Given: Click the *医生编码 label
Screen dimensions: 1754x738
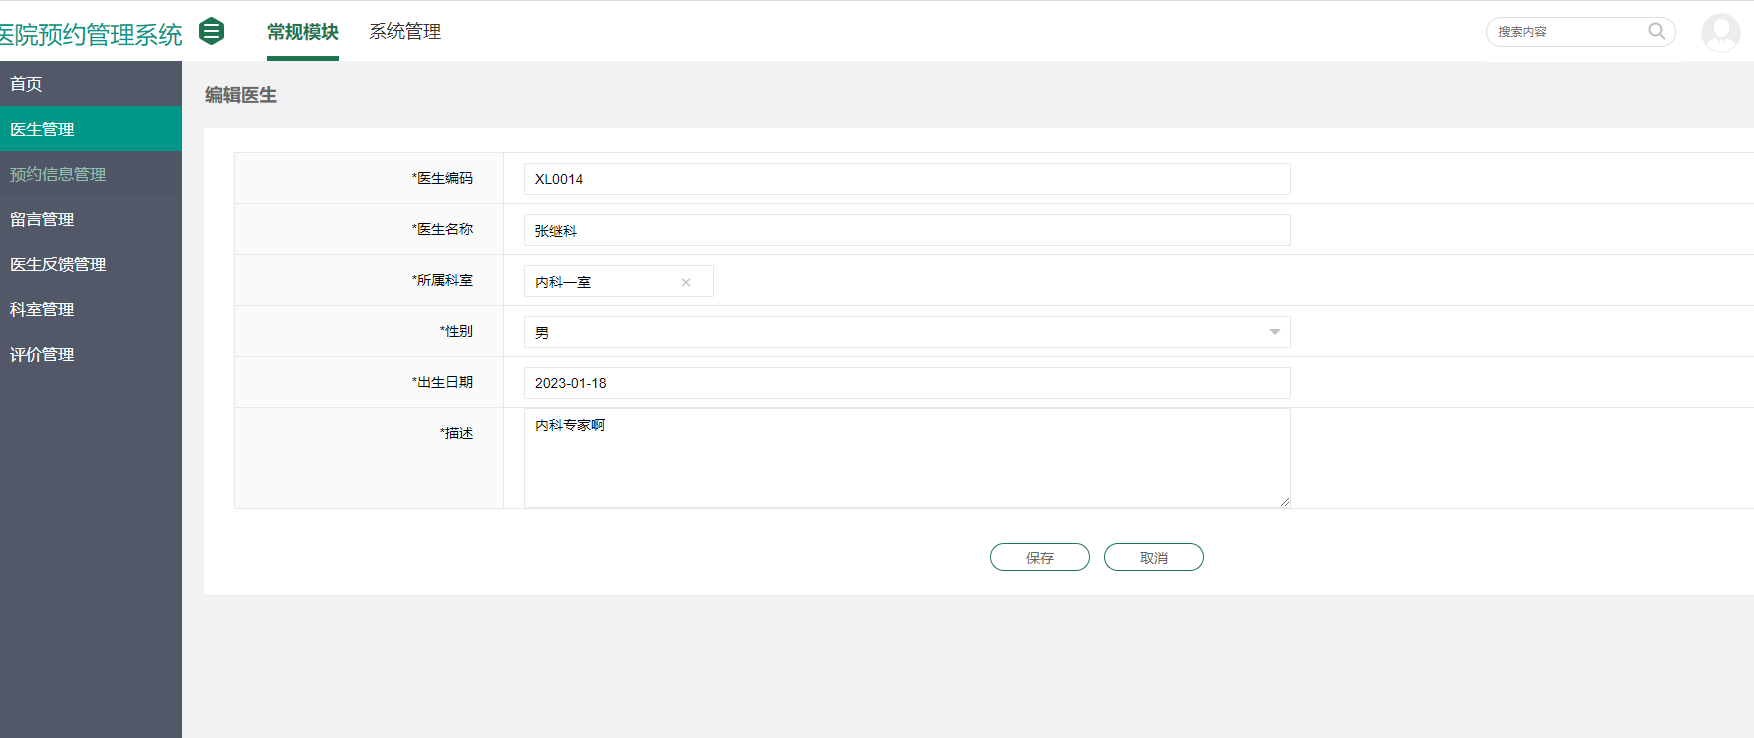Looking at the screenshot, I should coord(442,178).
